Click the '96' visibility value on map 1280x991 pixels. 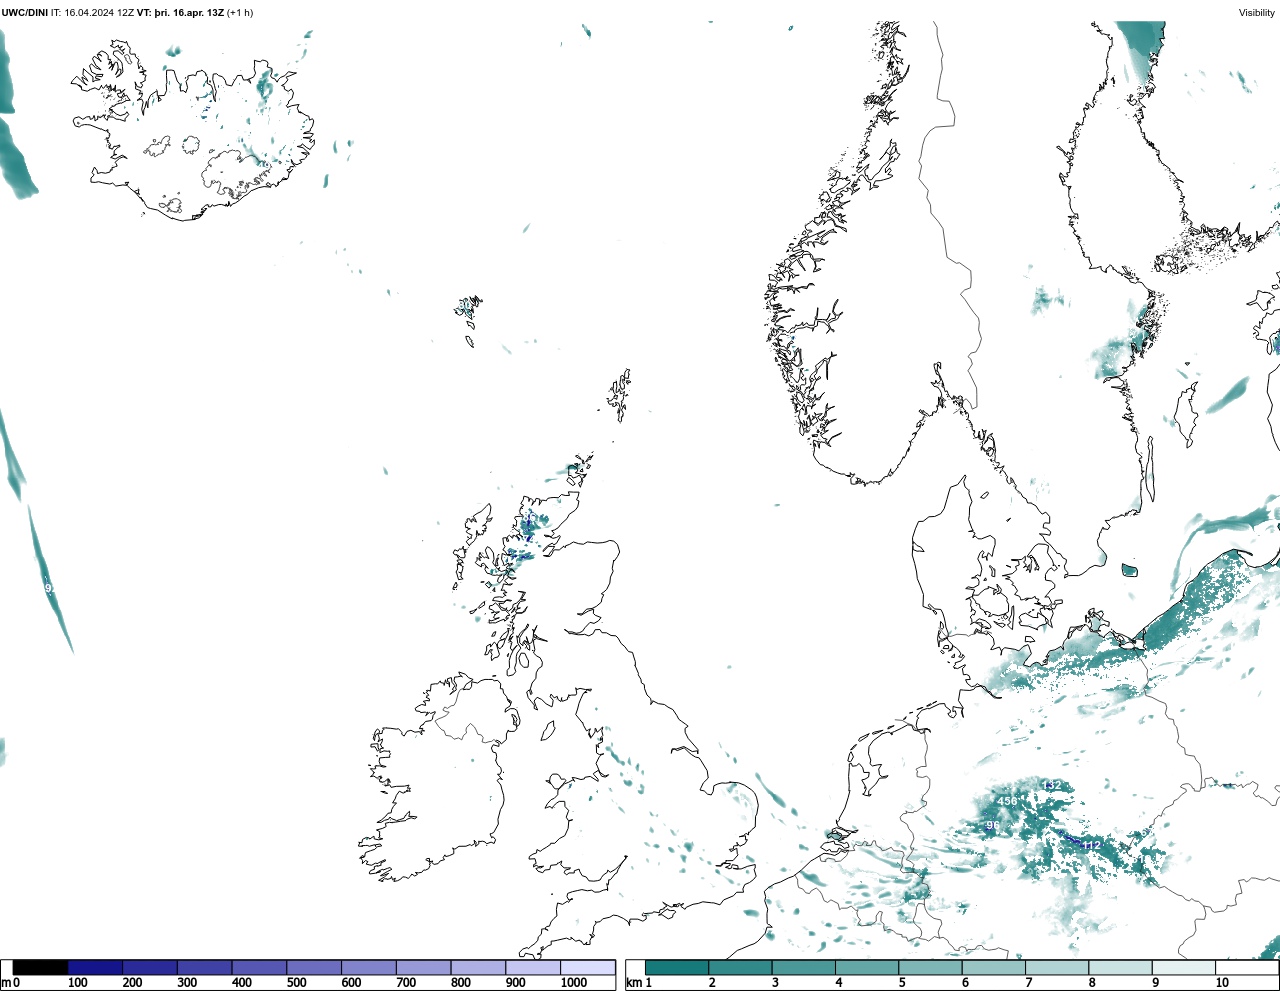click(993, 826)
